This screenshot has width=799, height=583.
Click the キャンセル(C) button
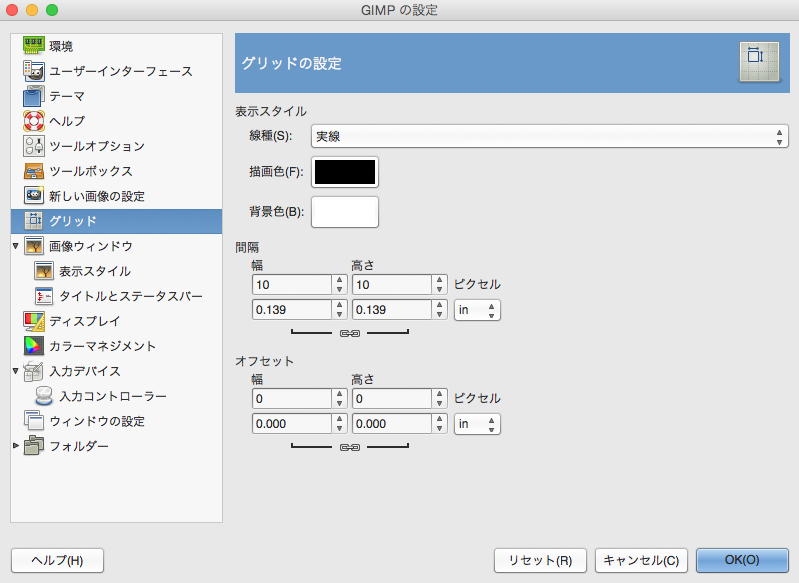[641, 561]
